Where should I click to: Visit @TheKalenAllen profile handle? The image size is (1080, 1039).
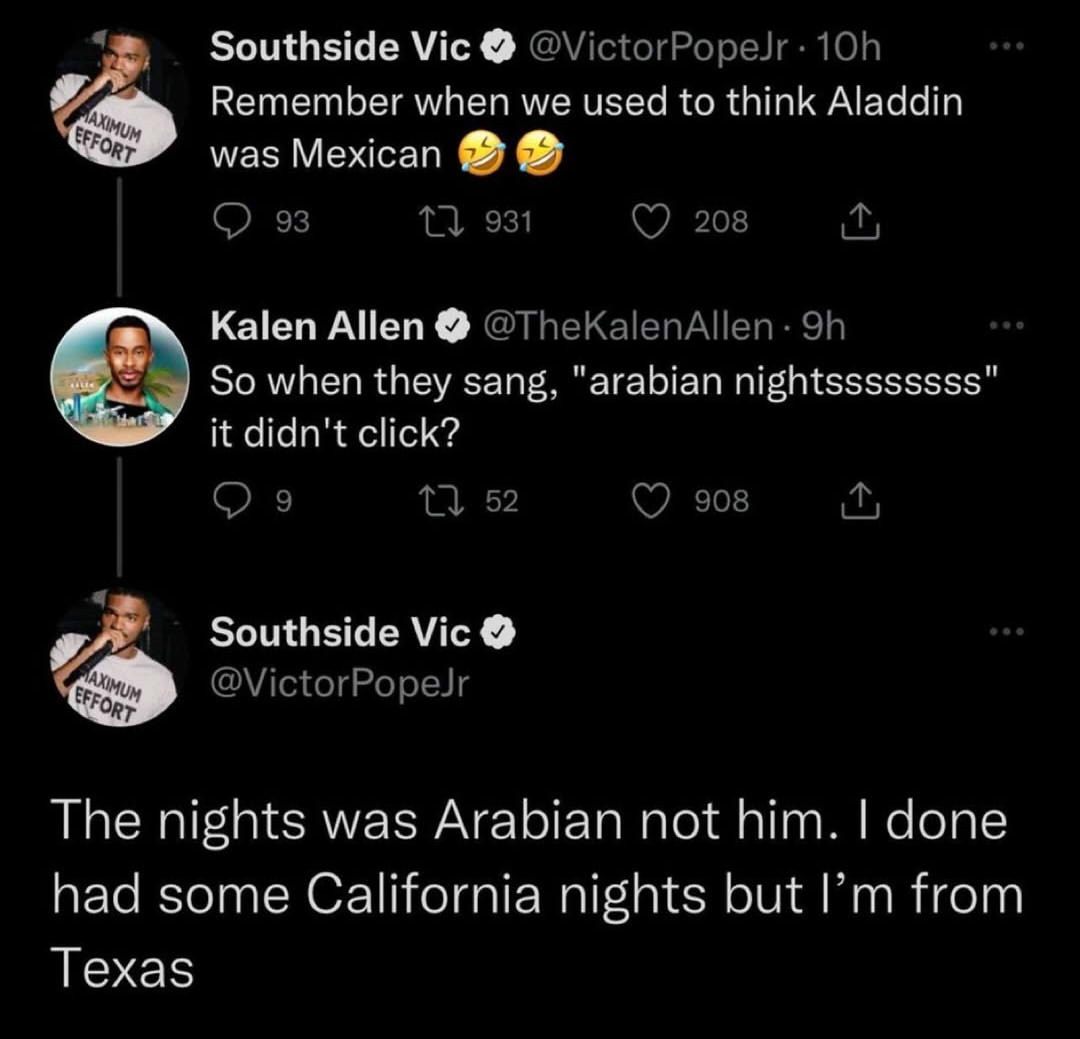coord(628,326)
